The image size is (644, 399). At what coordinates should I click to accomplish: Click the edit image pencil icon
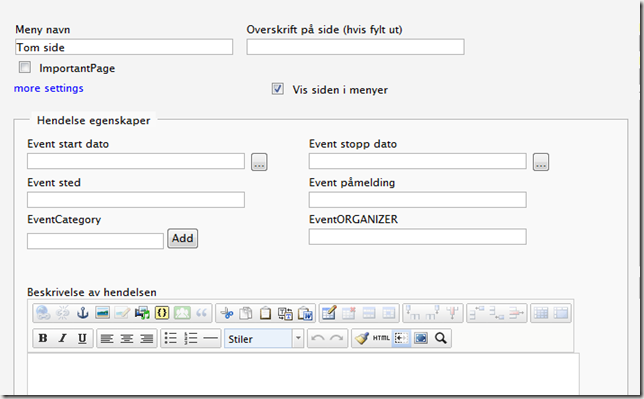[x=122, y=313]
